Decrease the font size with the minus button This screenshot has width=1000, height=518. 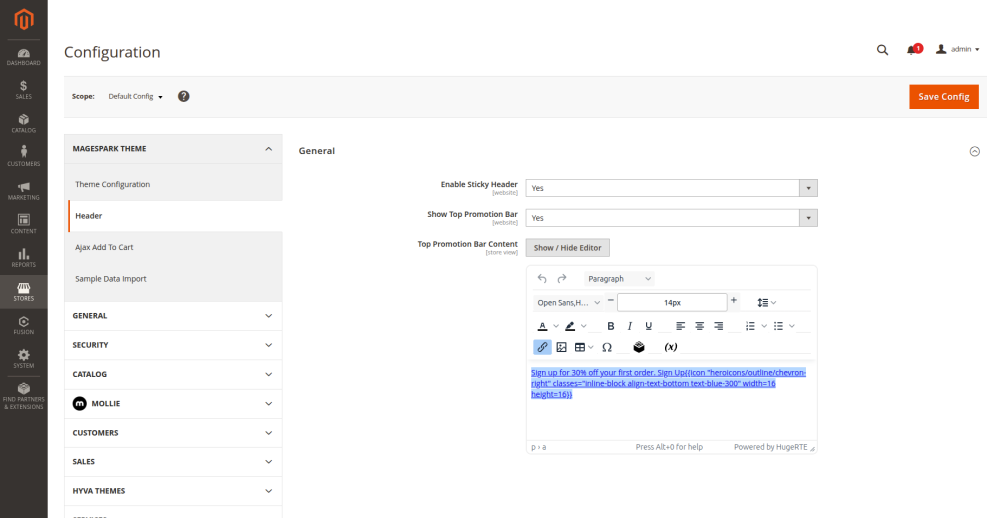pyautogui.click(x=610, y=300)
